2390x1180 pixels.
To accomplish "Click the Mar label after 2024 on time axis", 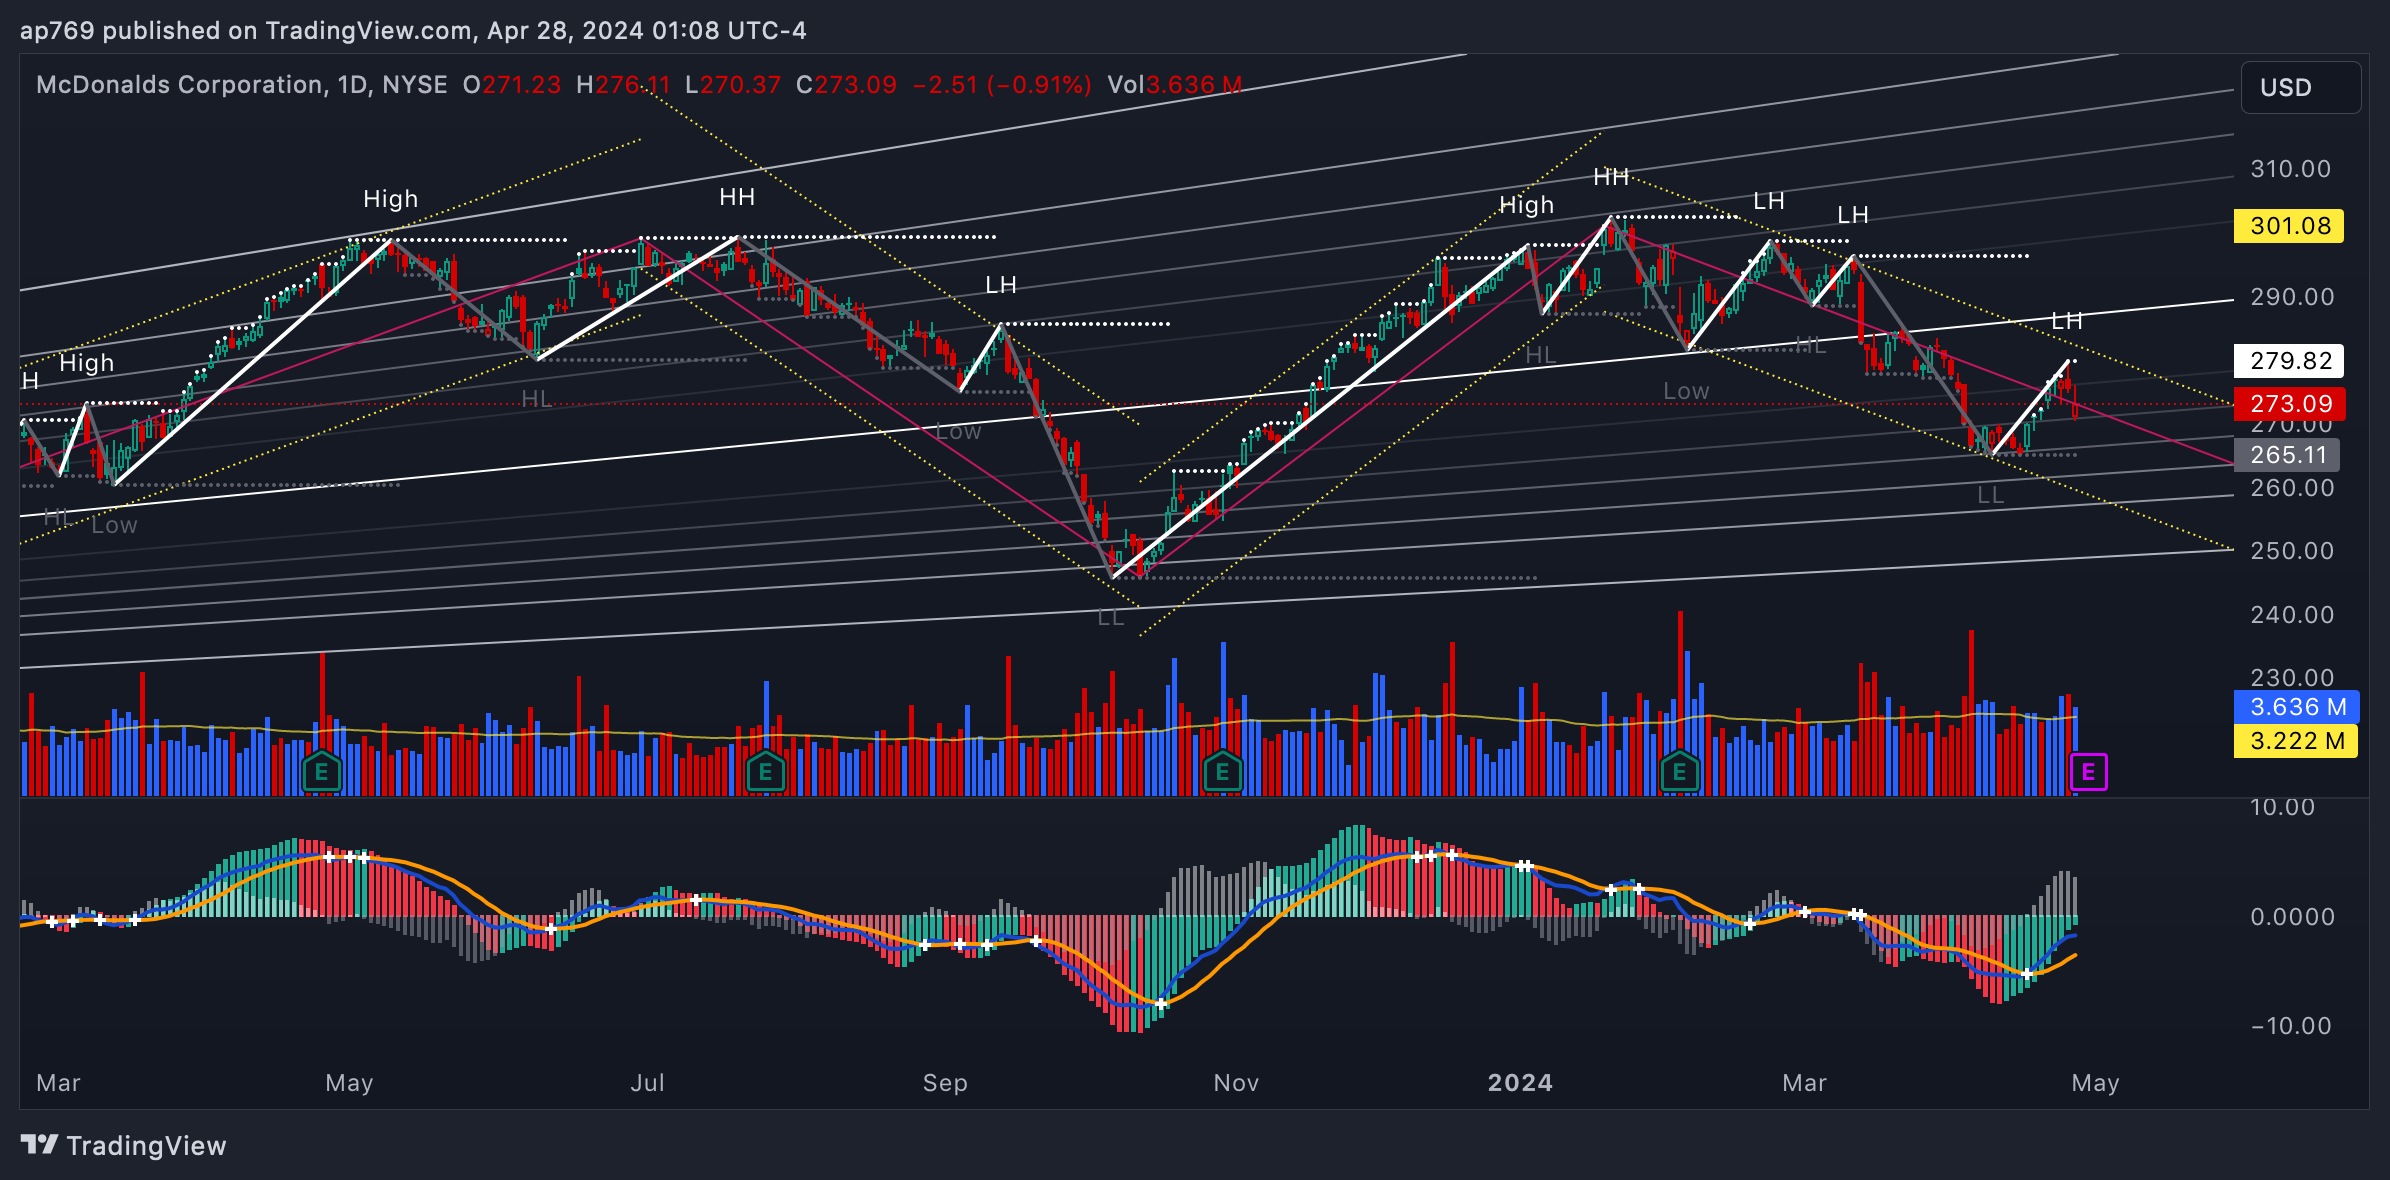I will point(1804,1083).
